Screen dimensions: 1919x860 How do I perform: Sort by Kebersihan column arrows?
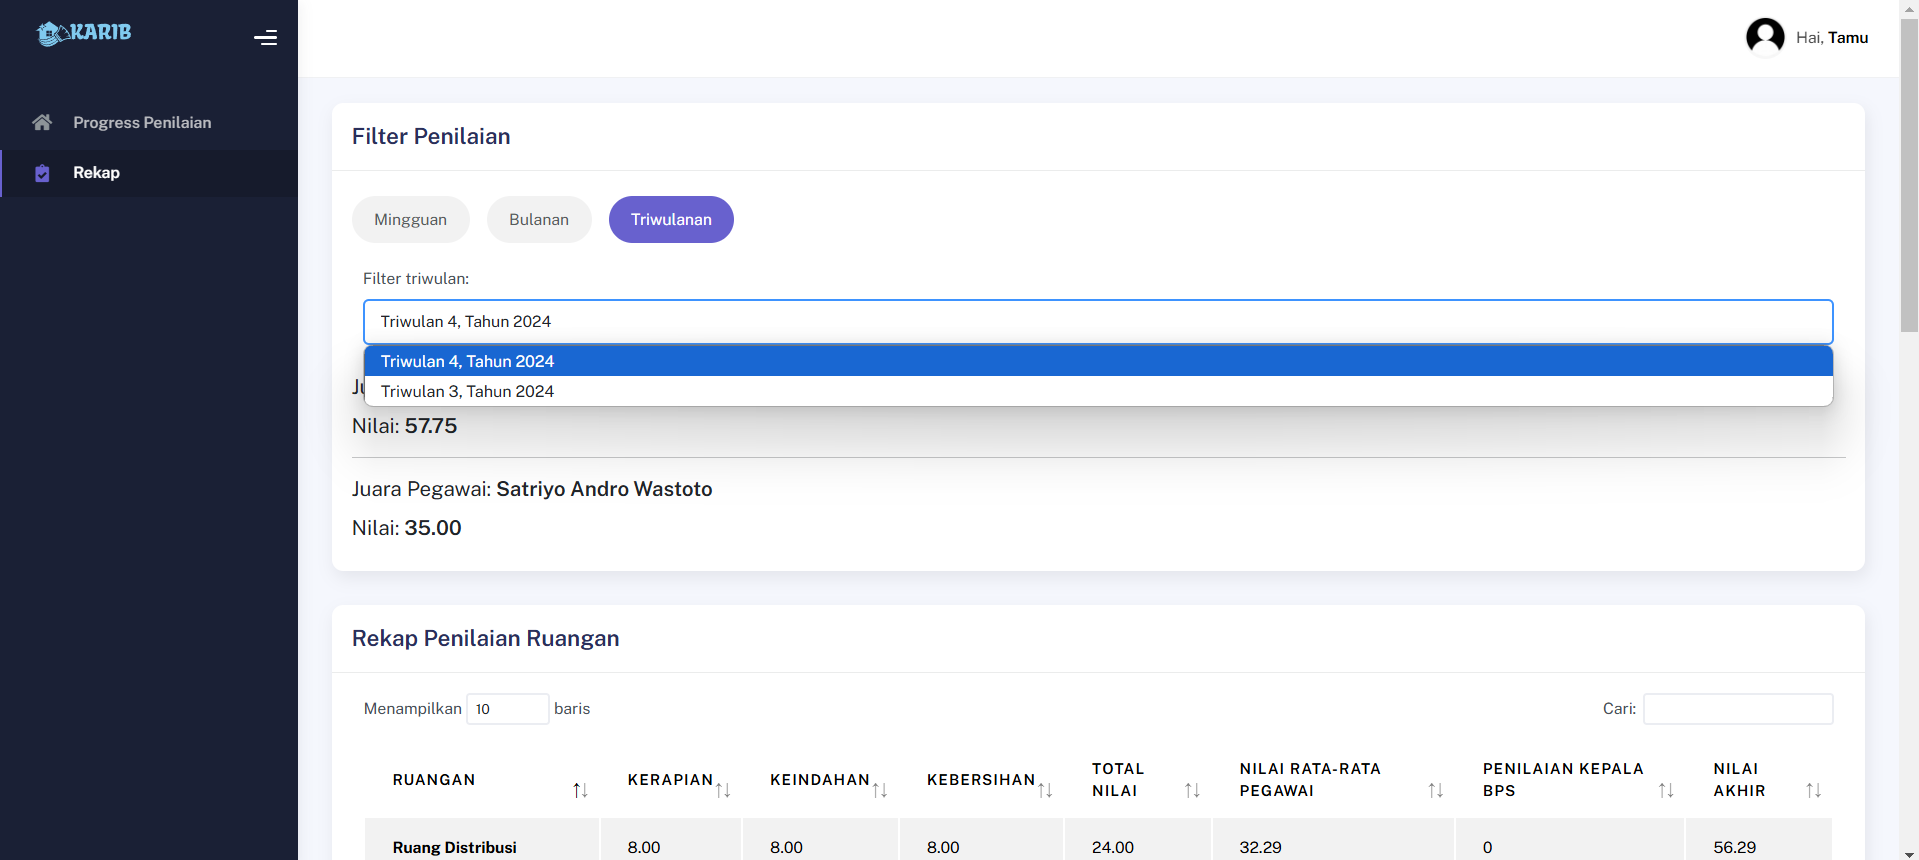1045,790
